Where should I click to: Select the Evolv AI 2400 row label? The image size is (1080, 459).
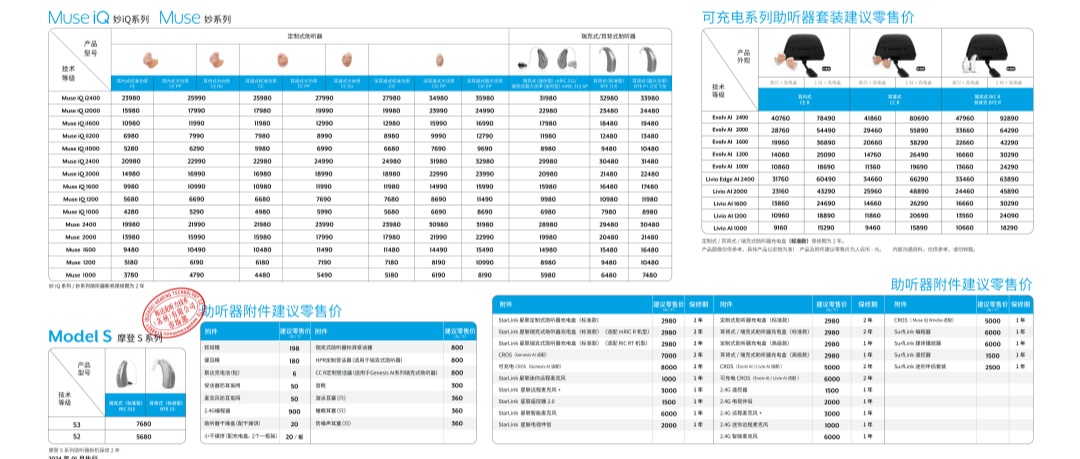[722, 117]
